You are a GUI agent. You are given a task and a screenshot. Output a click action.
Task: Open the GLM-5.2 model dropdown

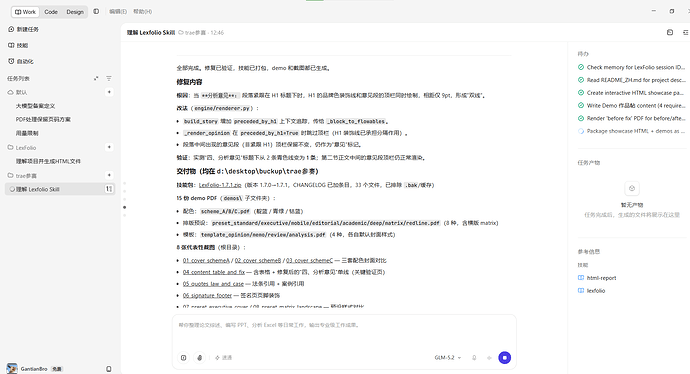pos(448,358)
